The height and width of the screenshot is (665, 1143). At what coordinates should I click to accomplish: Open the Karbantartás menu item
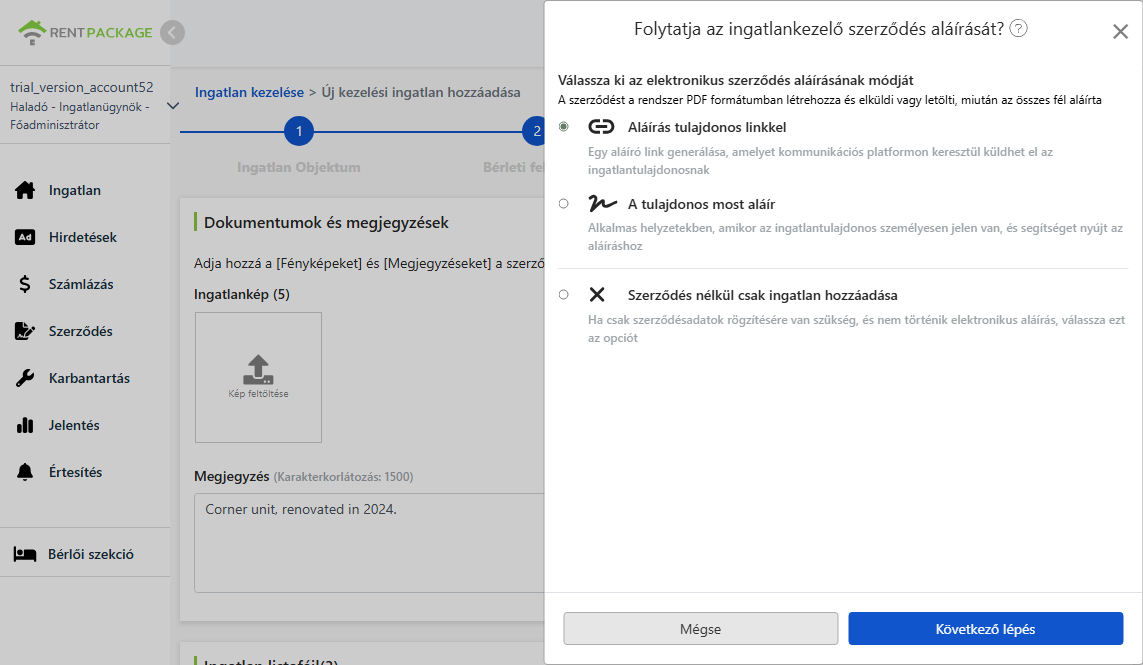[x=89, y=378]
